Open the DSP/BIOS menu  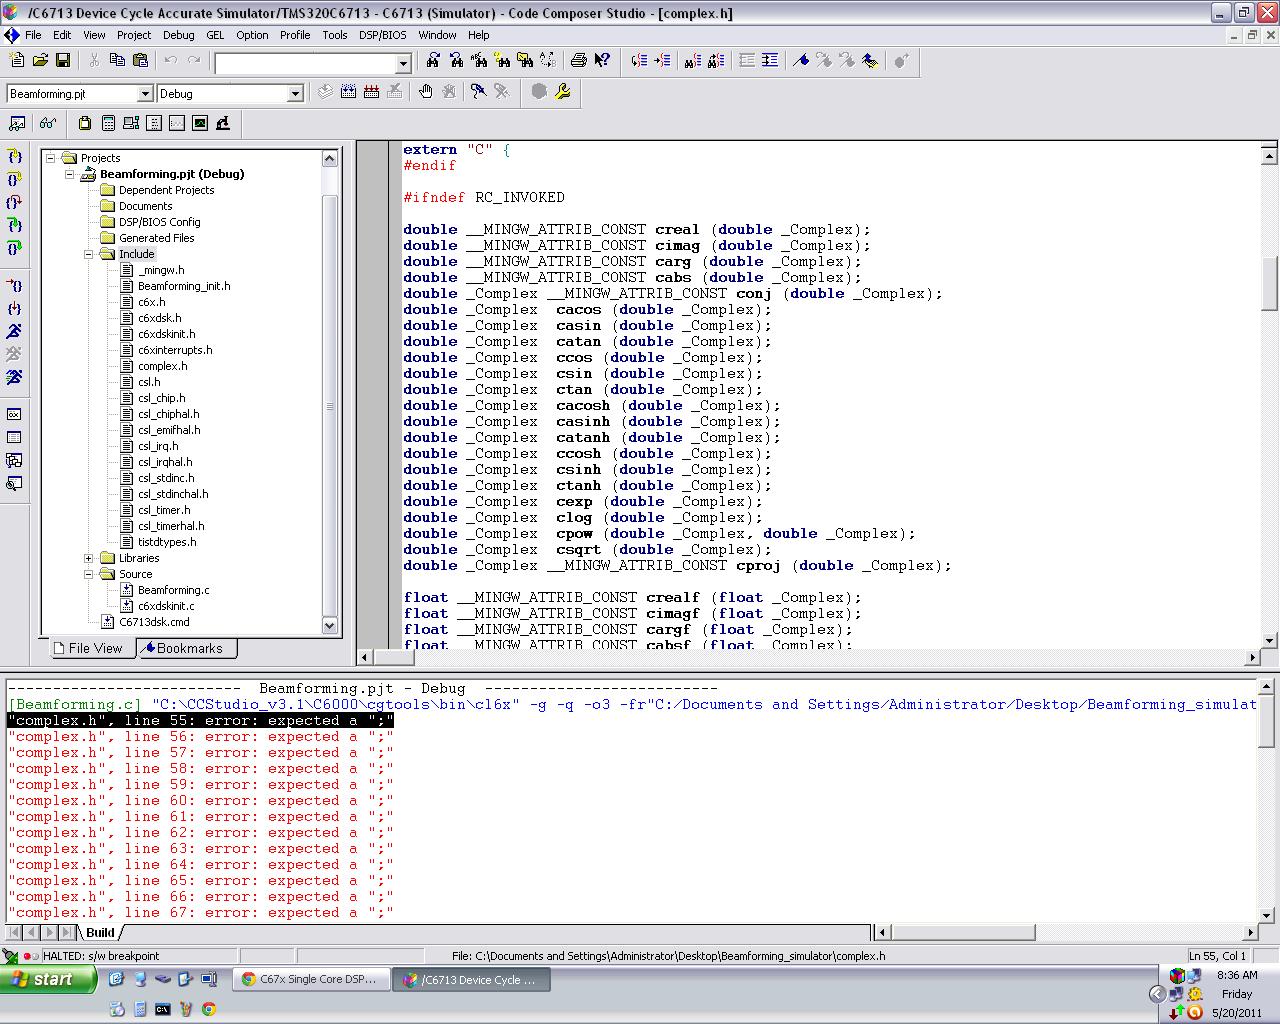pos(382,35)
